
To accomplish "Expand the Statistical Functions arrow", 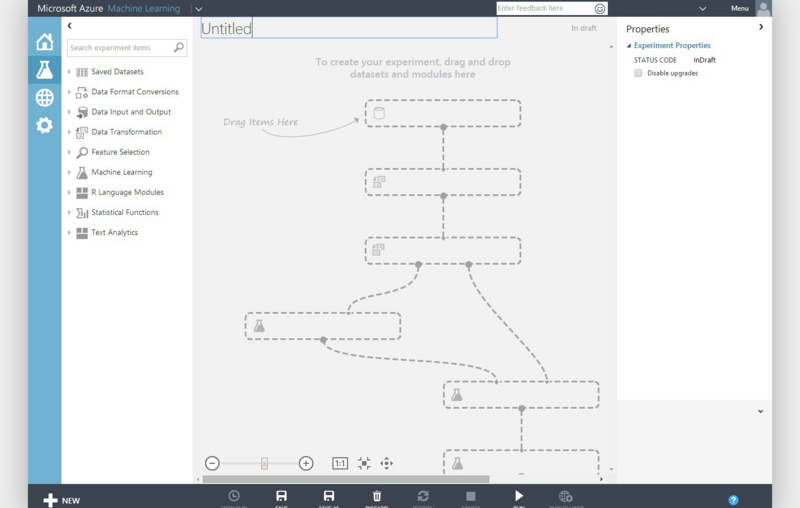I will point(69,212).
